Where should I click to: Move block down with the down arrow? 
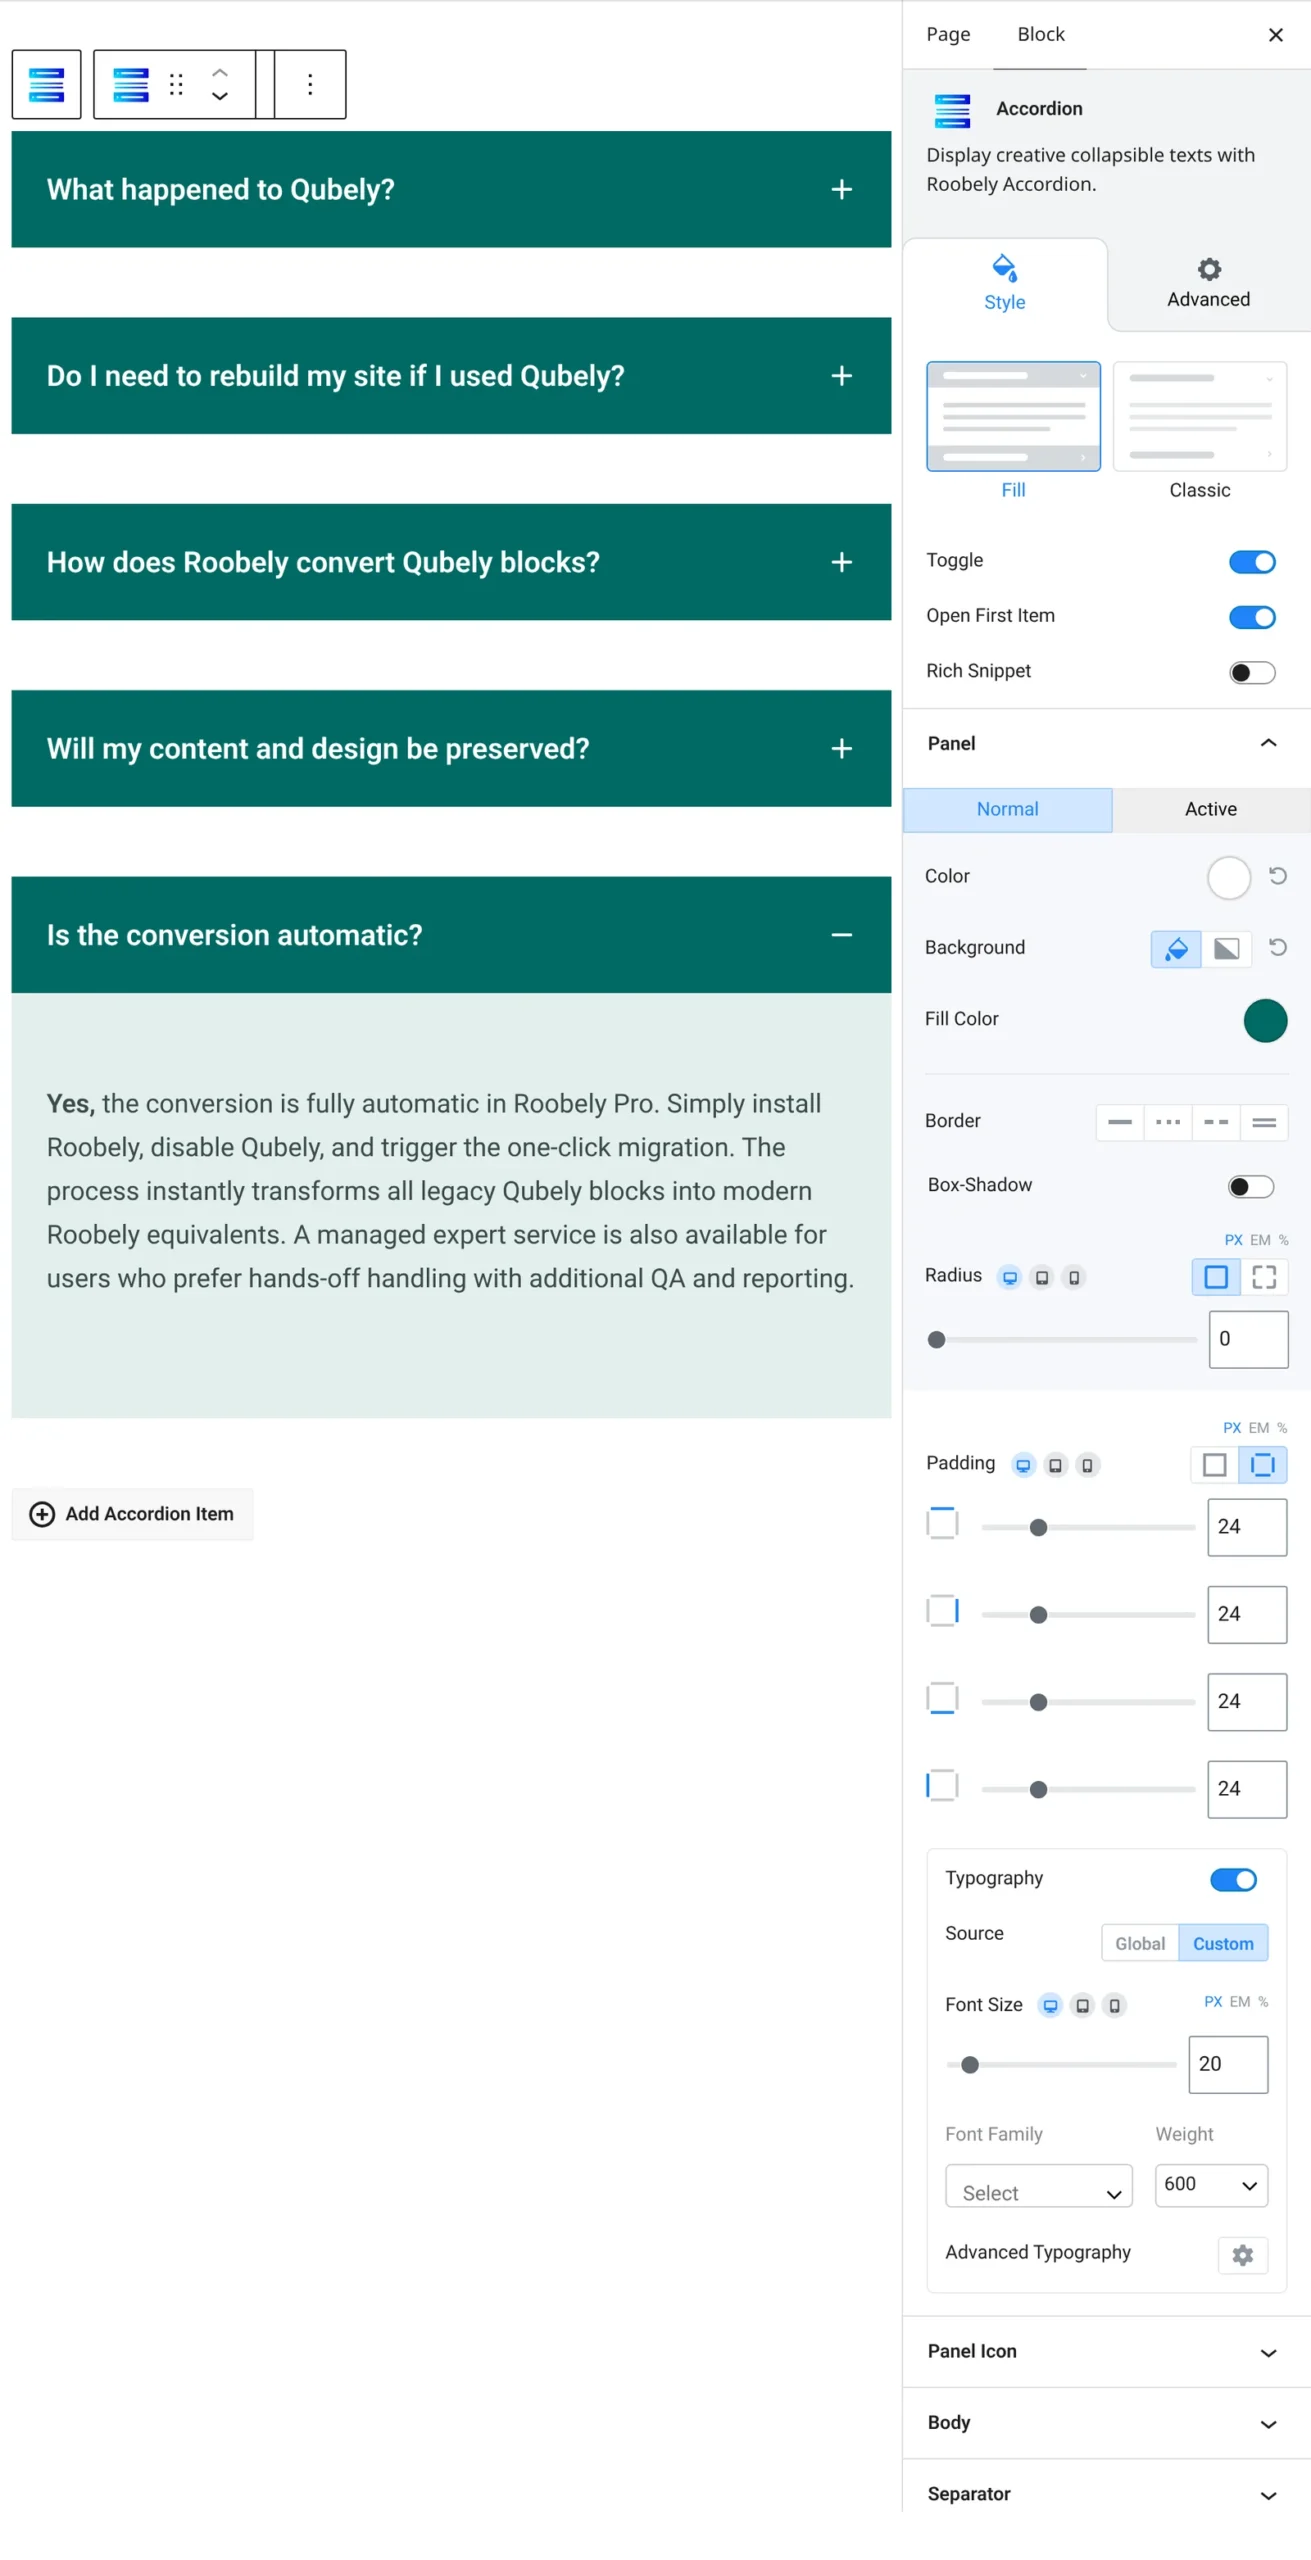pyautogui.click(x=220, y=97)
